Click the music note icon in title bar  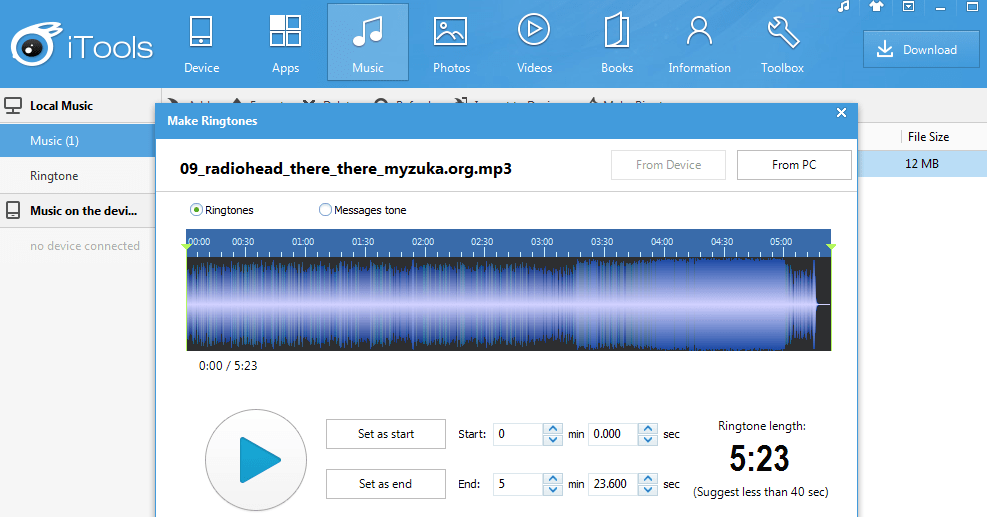[844, 7]
